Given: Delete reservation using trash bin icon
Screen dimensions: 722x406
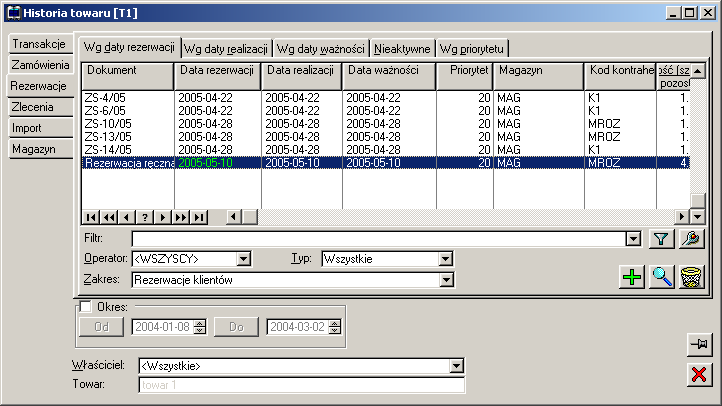Looking at the screenshot, I should 691,277.
